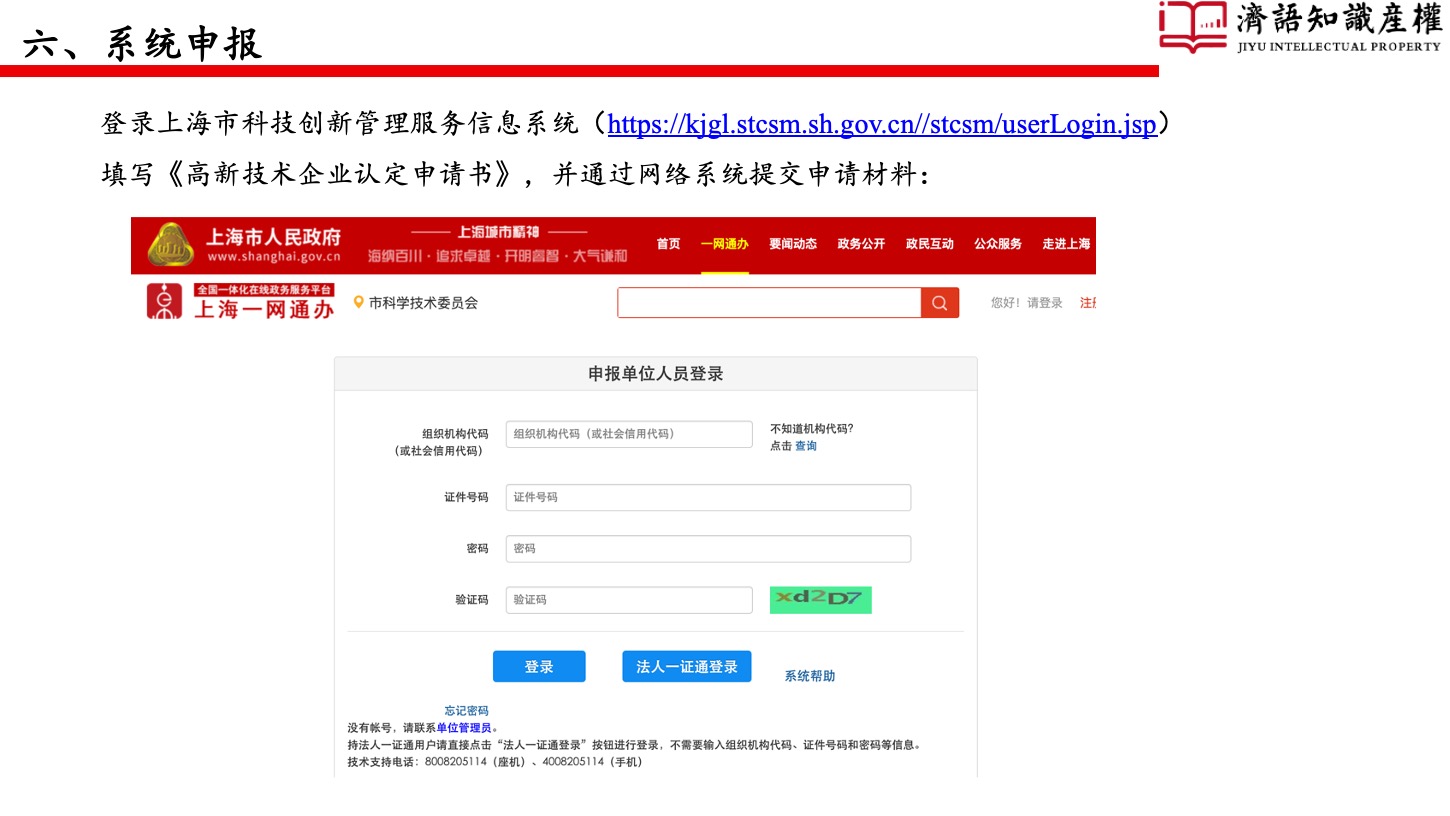Click the Jiyu Intellectual Property logo
The height and width of the screenshot is (816, 1450).
click(x=1299, y=27)
